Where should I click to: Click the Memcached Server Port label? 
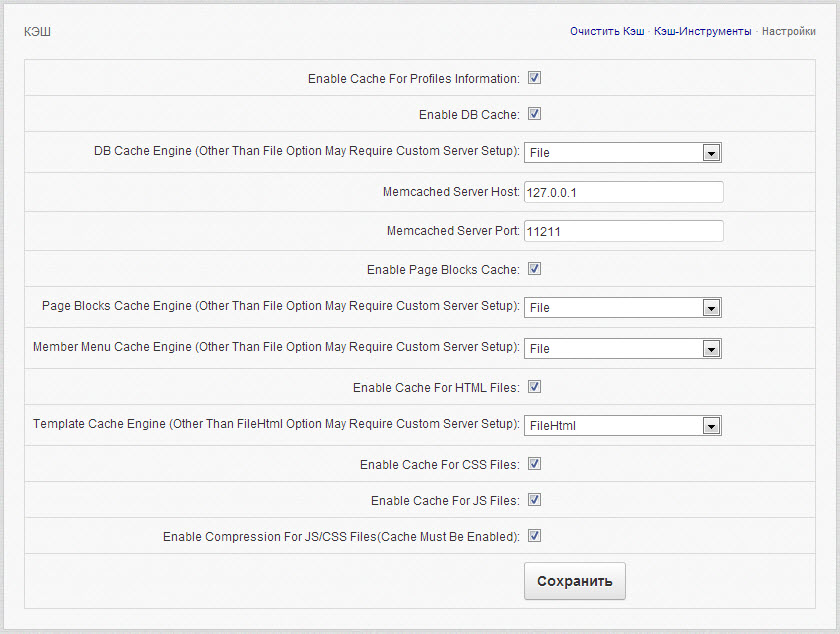click(x=452, y=231)
